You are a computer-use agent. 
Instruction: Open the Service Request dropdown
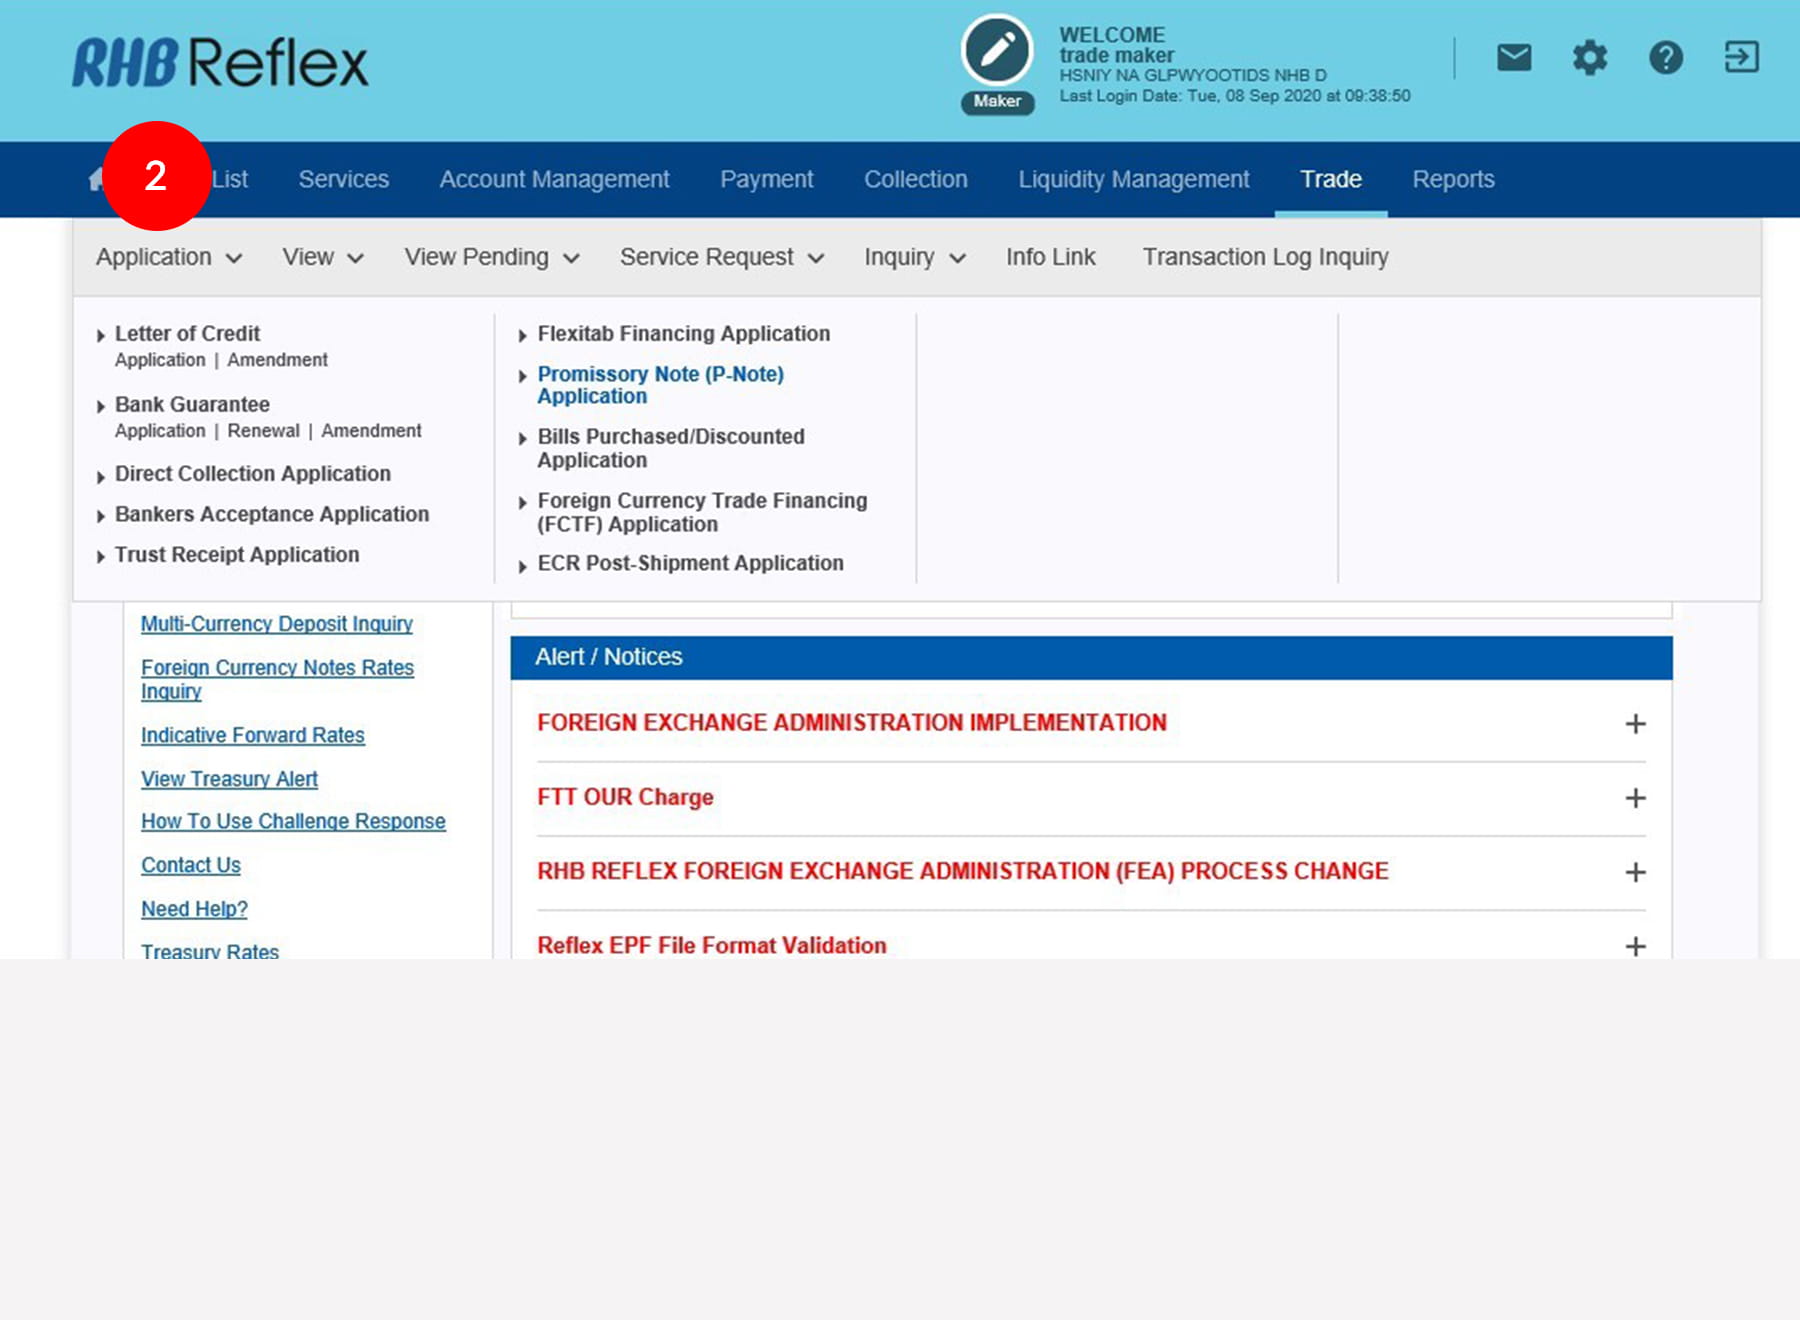721,257
